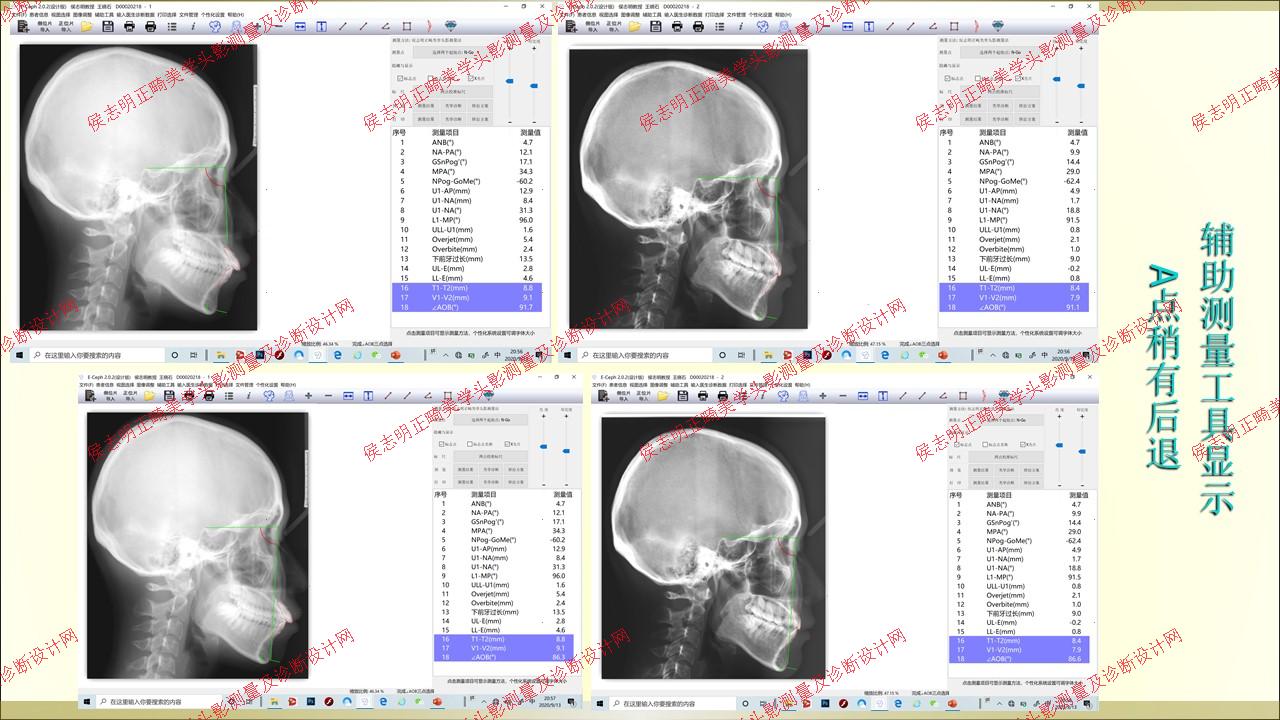Screen dimensions: 1280x720
Task: Click 正位片导入 in top-left window toolbar
Action: click(66, 27)
